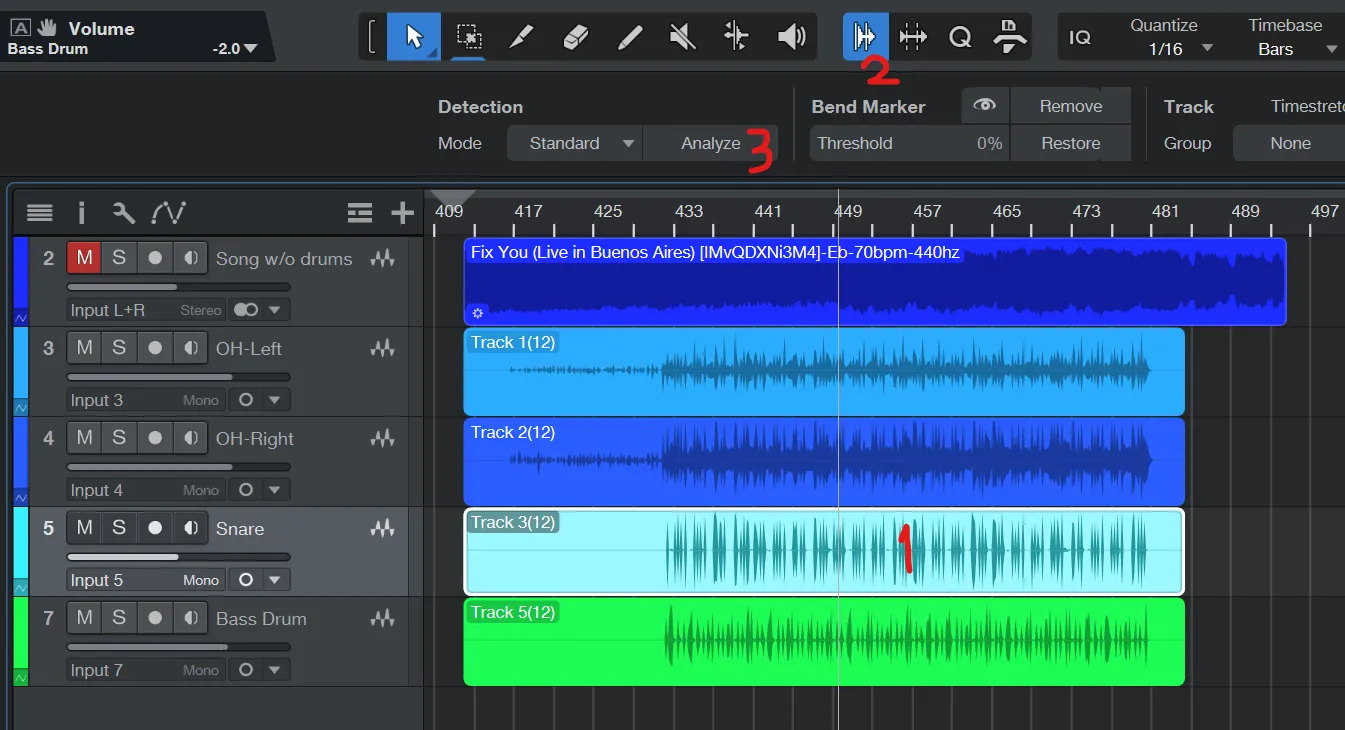This screenshot has height=730, width=1345.
Task: Open the Audio Bend panel icon
Action: [x=864, y=37]
